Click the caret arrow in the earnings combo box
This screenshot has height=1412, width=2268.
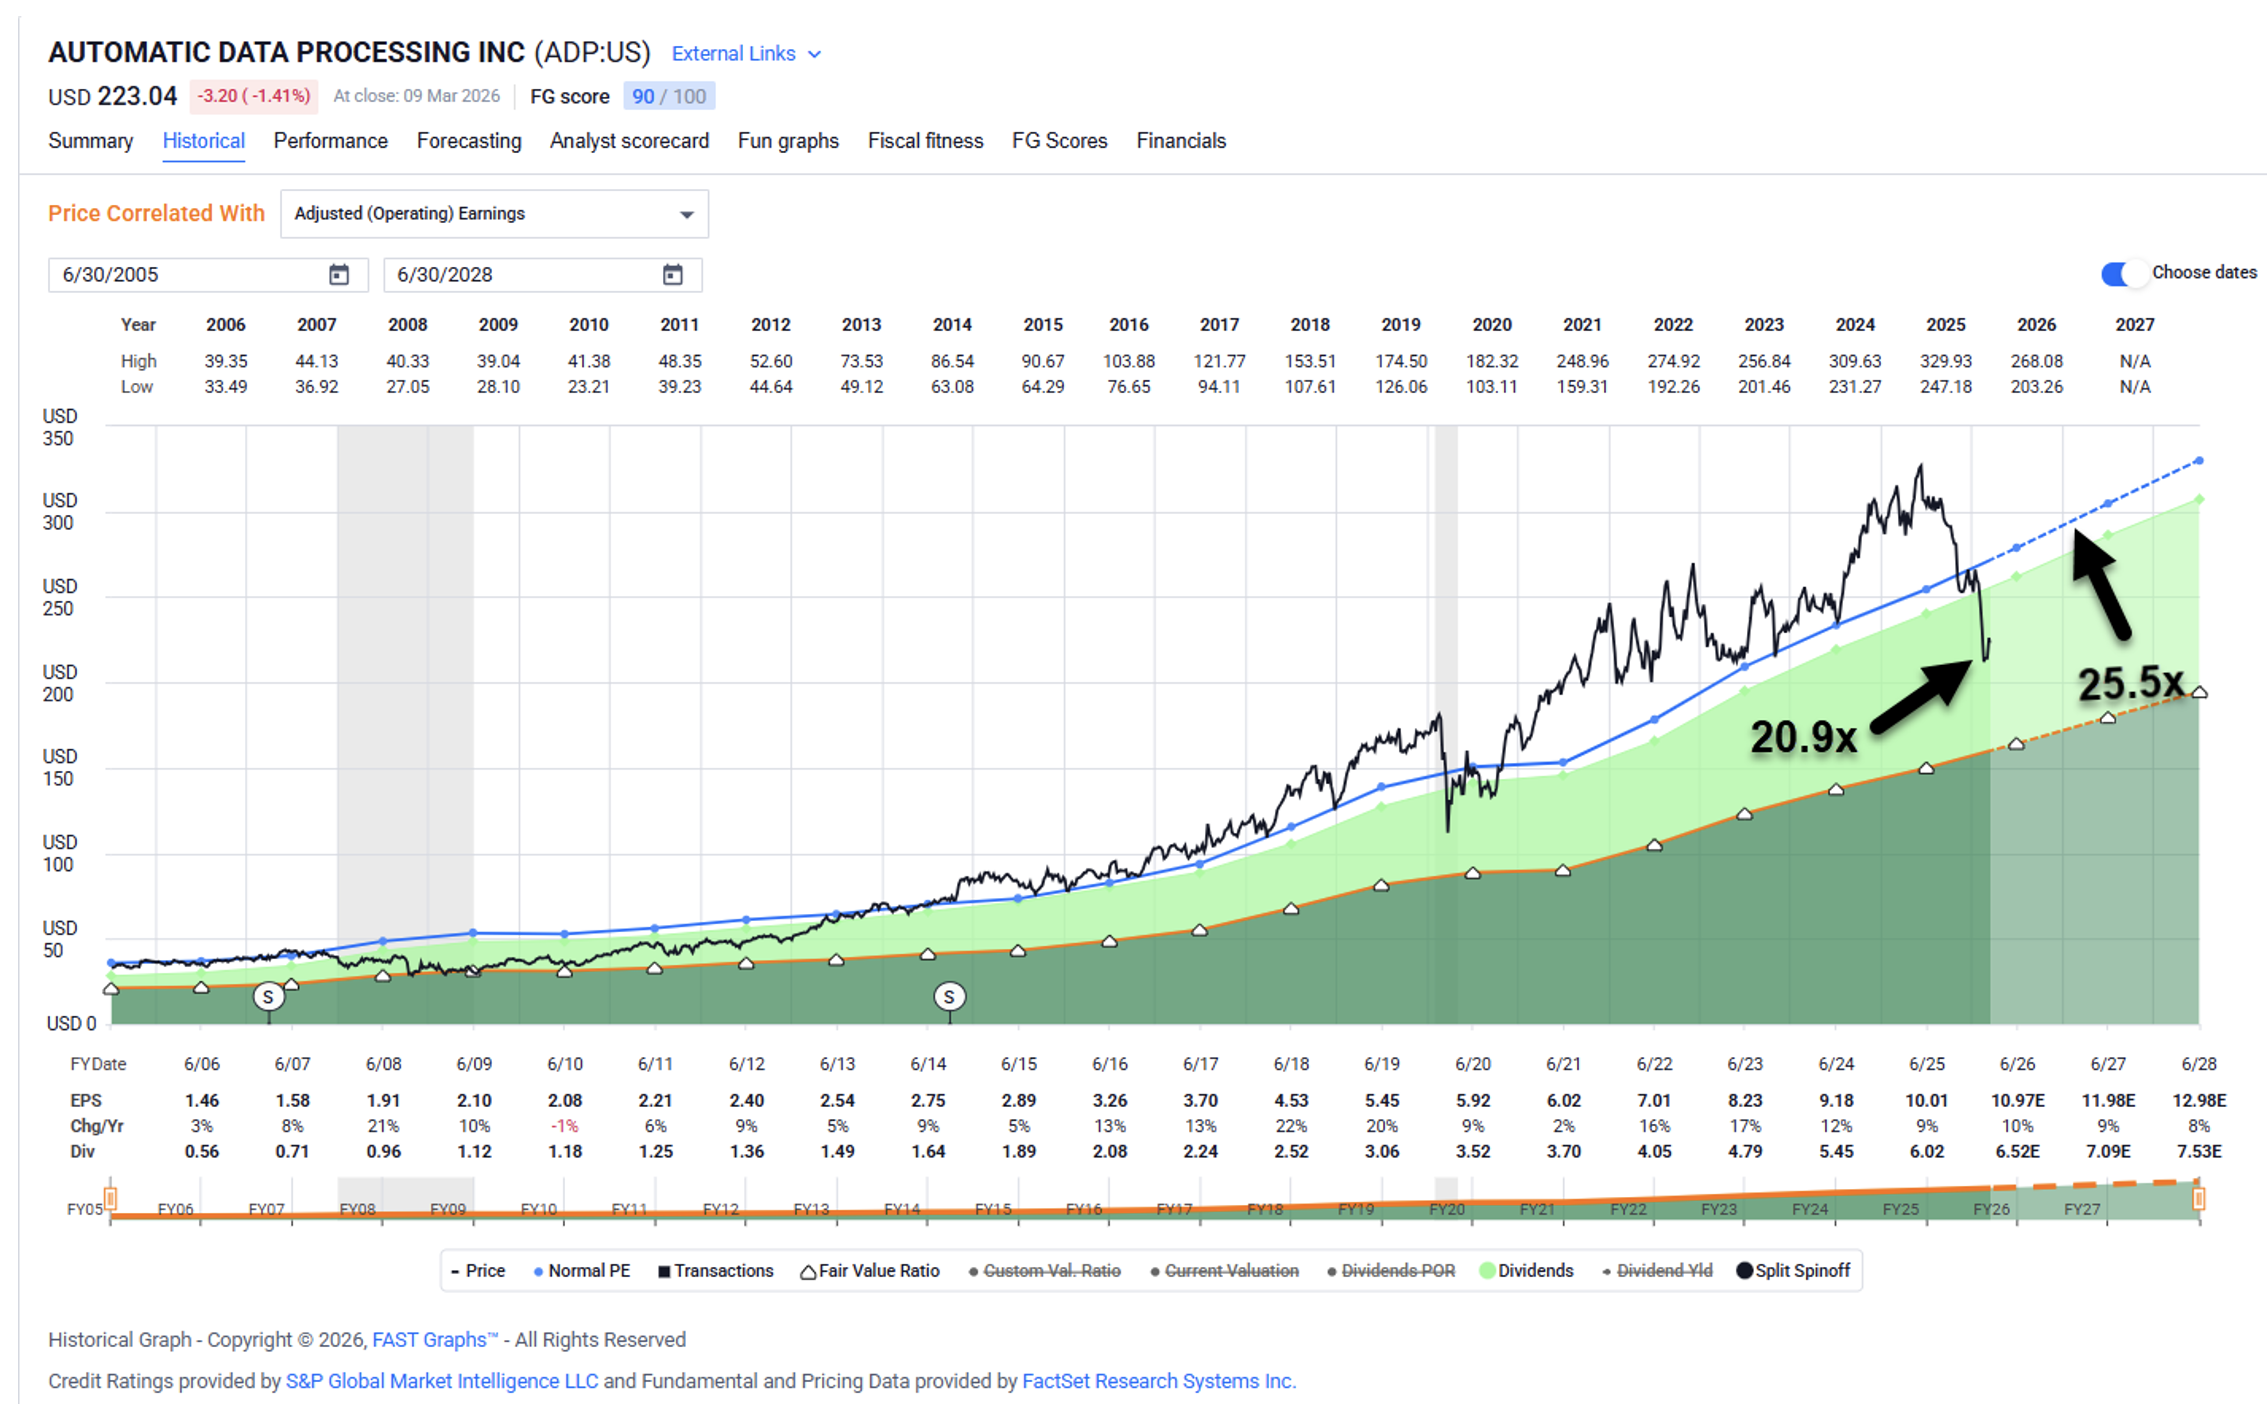click(687, 214)
